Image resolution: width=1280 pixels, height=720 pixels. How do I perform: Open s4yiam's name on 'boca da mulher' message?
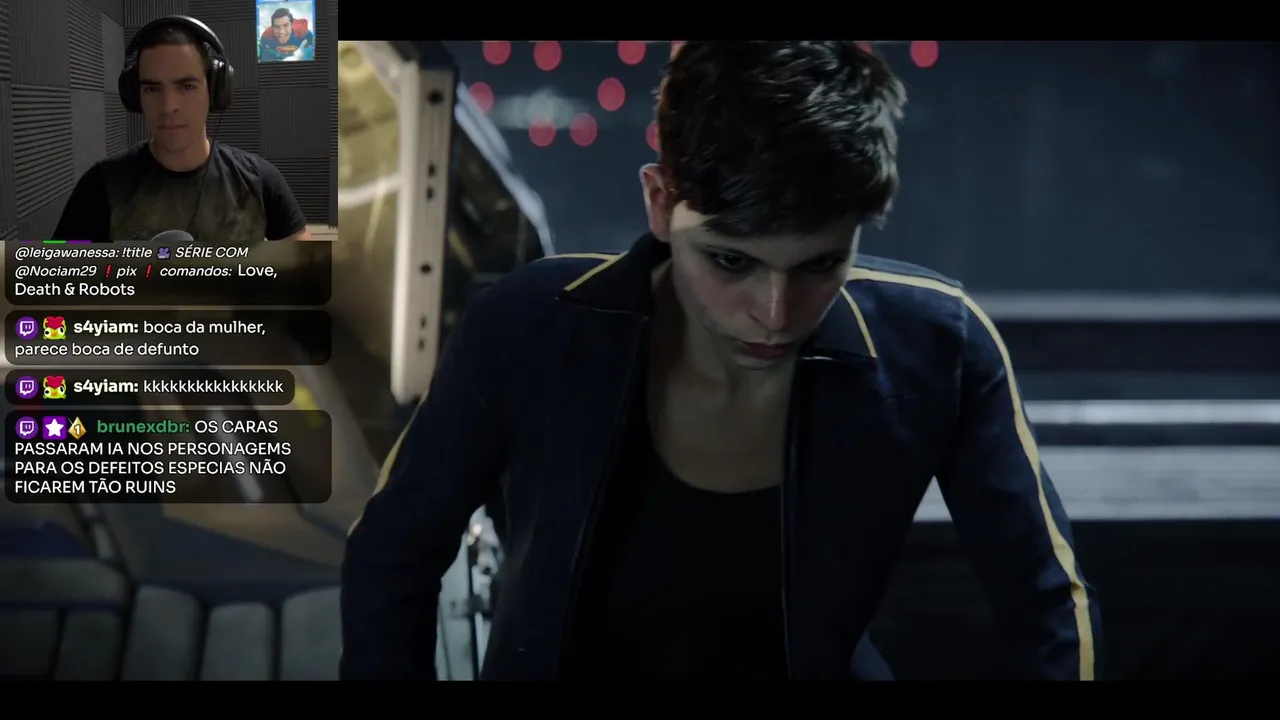[x=106, y=327]
